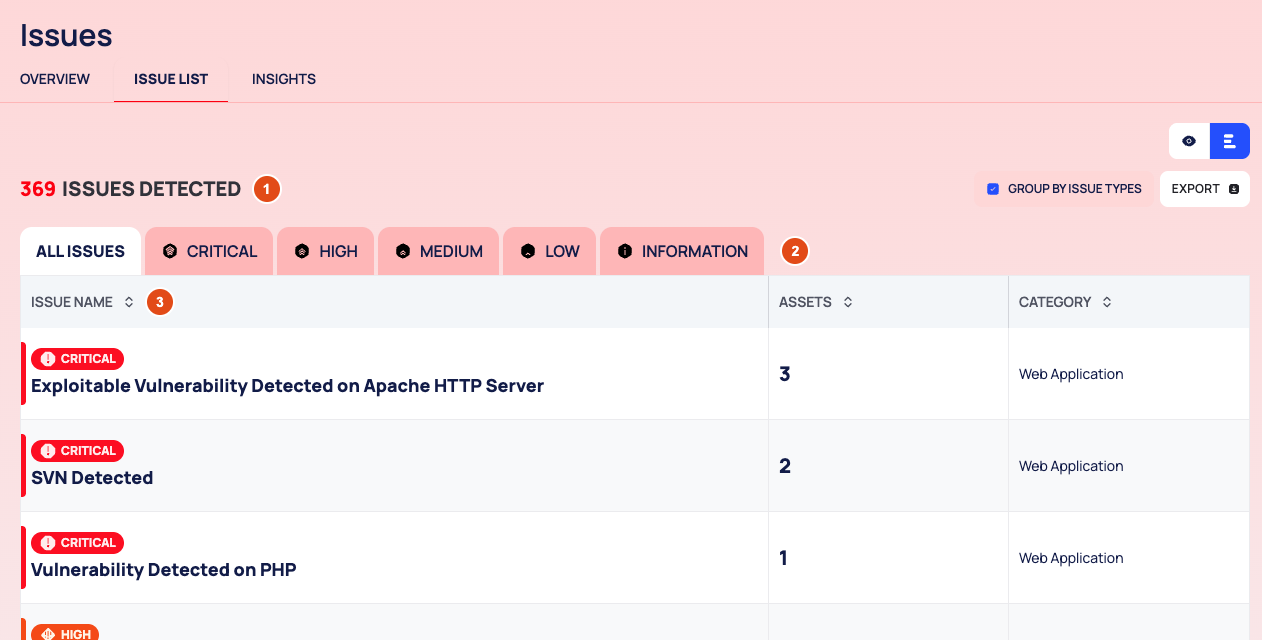
Task: Click the Assets column header label
Action: (805, 302)
